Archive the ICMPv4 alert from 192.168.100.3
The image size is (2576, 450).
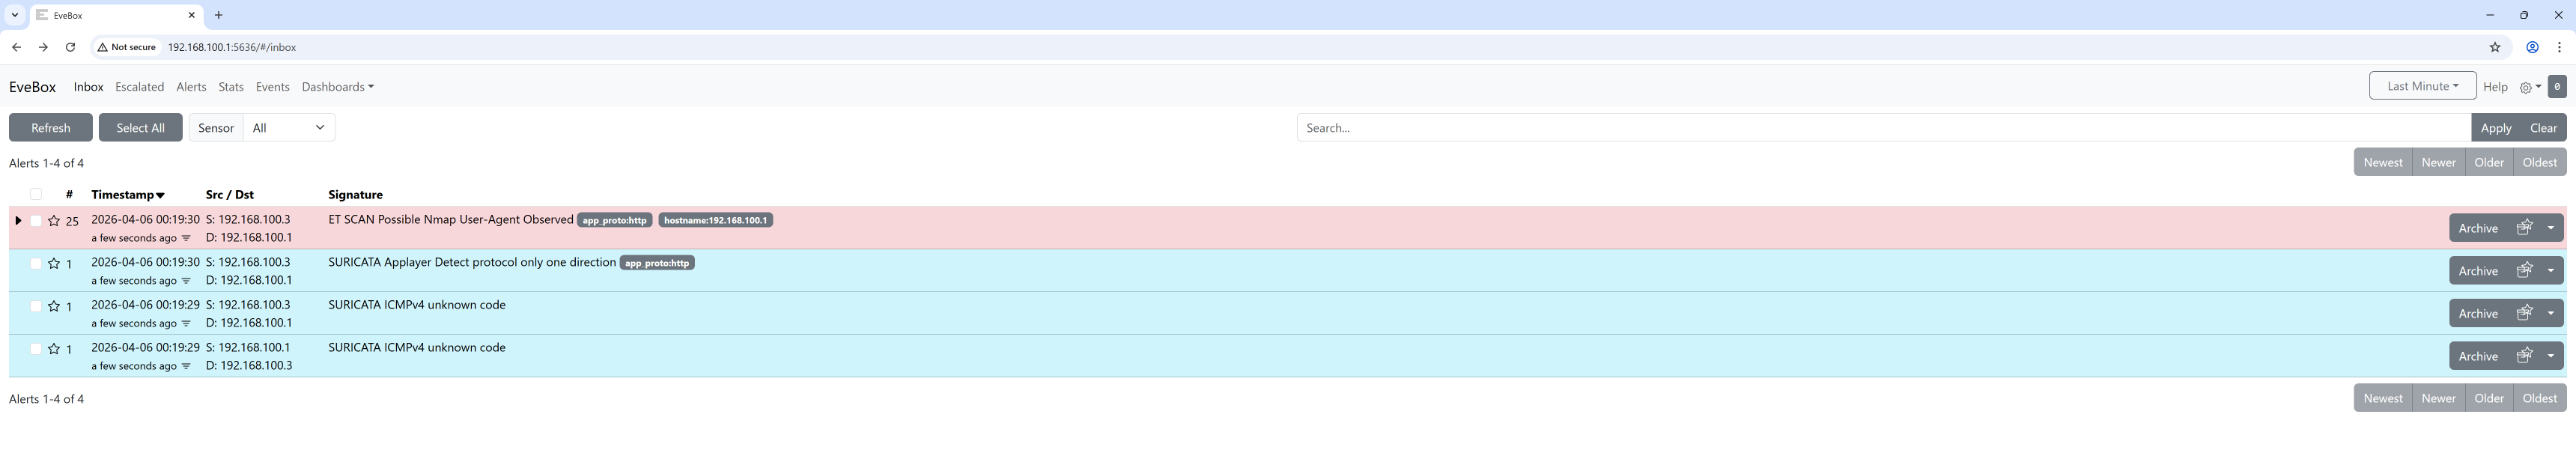2478,313
